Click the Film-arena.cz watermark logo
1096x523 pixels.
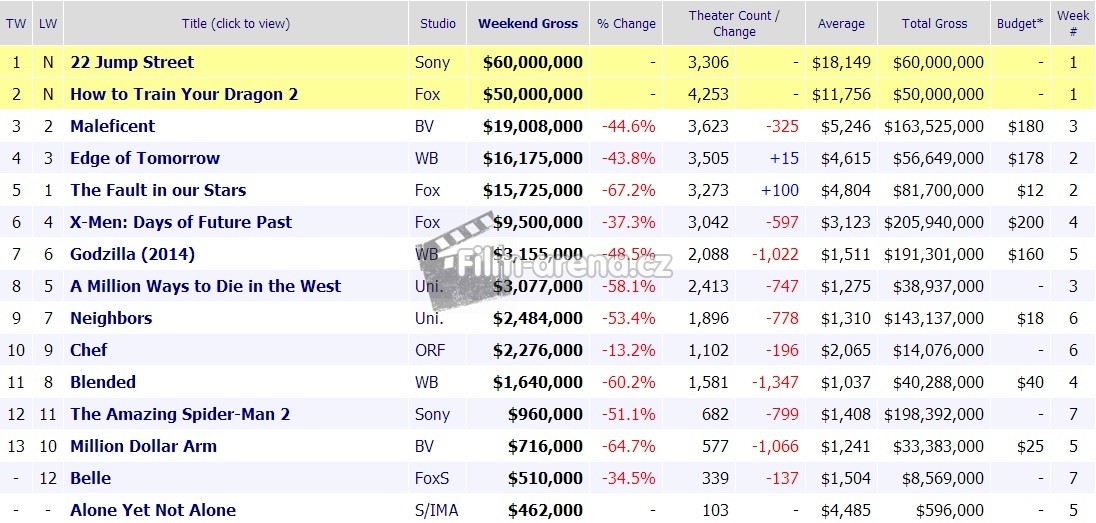click(x=545, y=258)
